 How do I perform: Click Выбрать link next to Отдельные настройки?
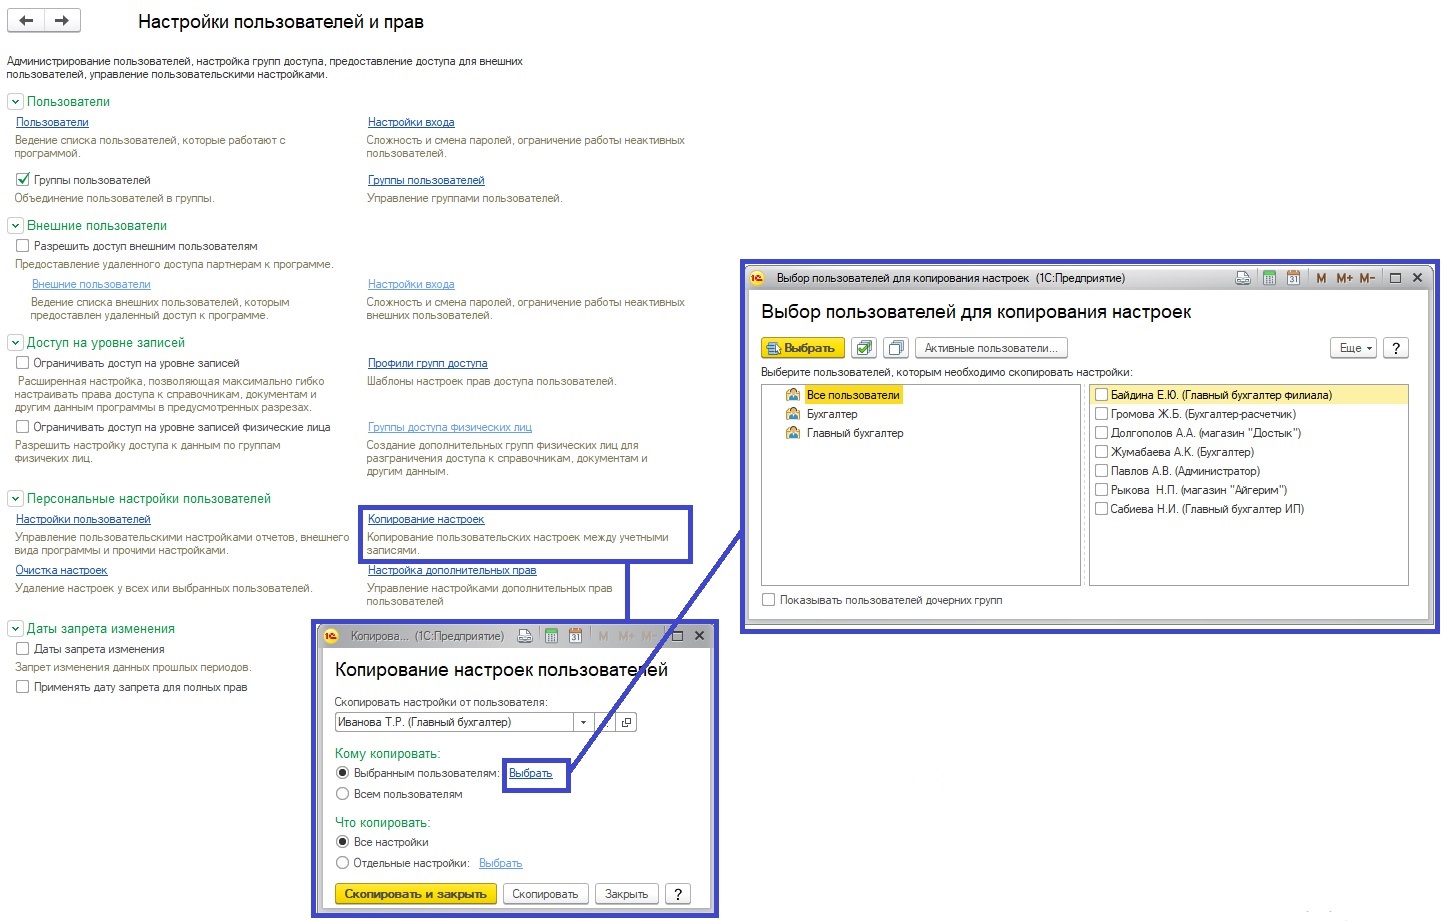tap(500, 863)
